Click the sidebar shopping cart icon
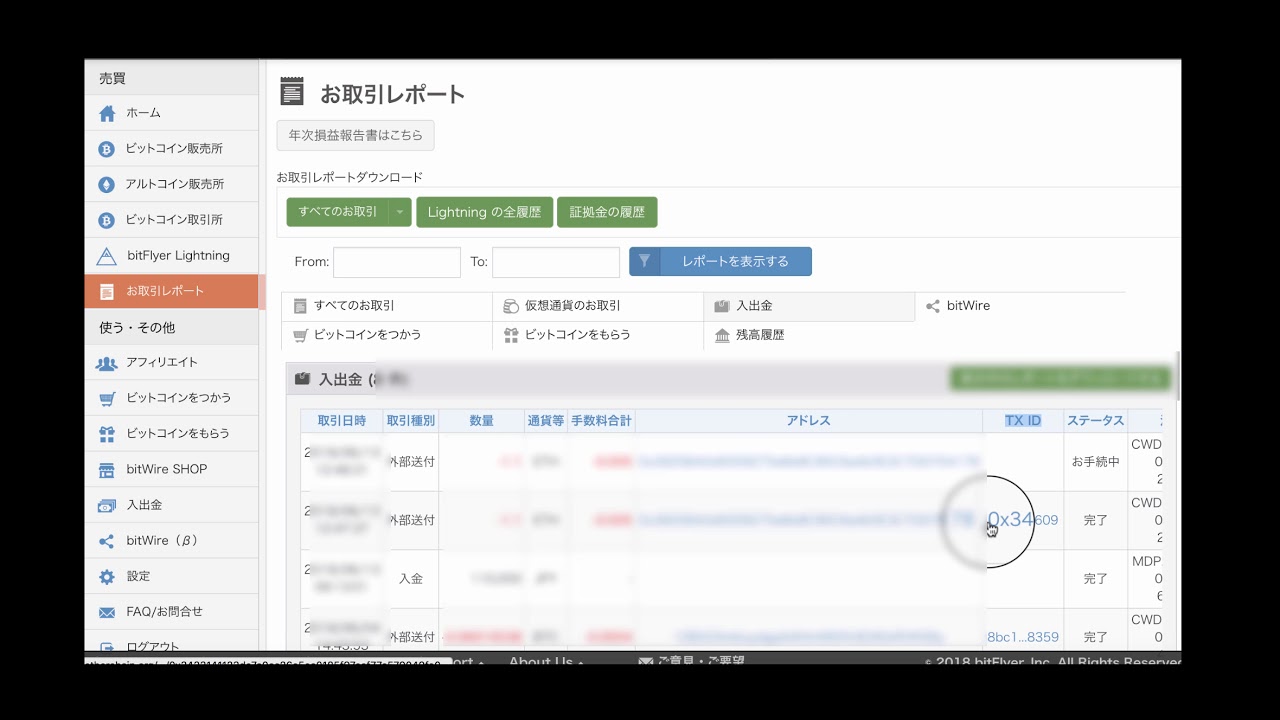The height and width of the screenshot is (720, 1280). (107, 399)
